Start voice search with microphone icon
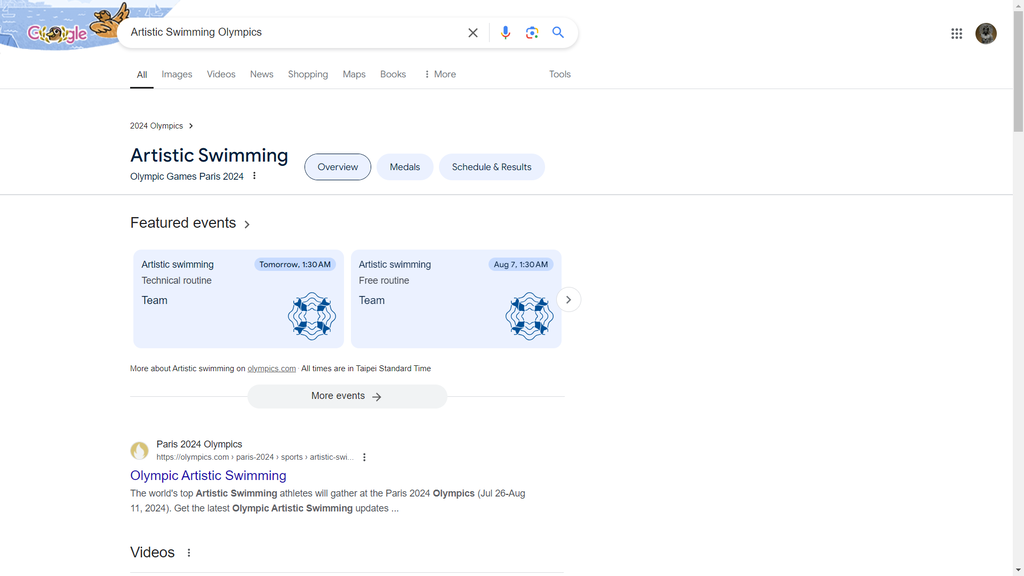The width and height of the screenshot is (1024, 576). [x=505, y=33]
